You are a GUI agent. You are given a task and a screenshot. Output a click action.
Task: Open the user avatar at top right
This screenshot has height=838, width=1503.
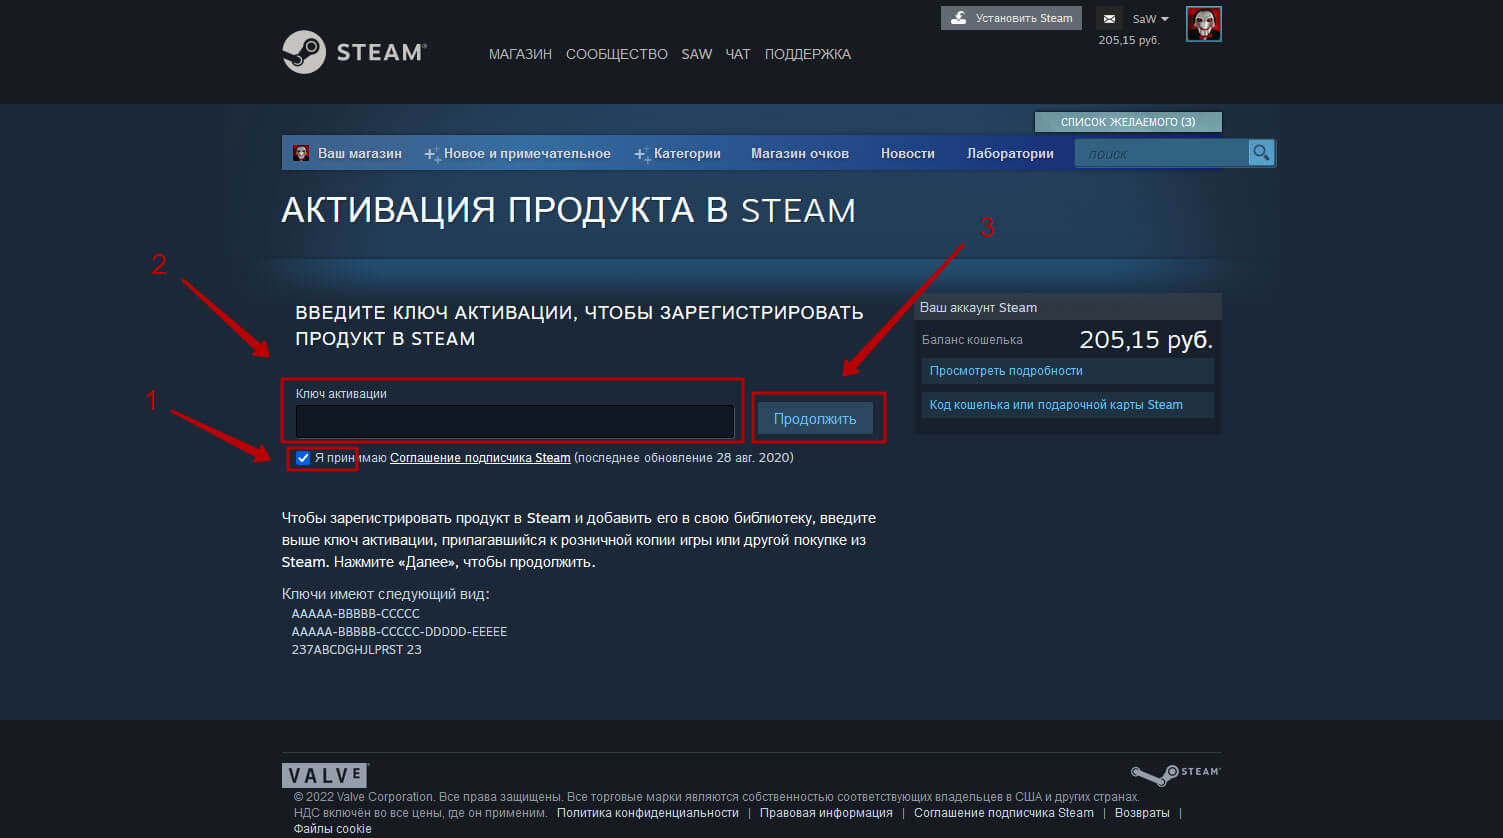click(1204, 24)
